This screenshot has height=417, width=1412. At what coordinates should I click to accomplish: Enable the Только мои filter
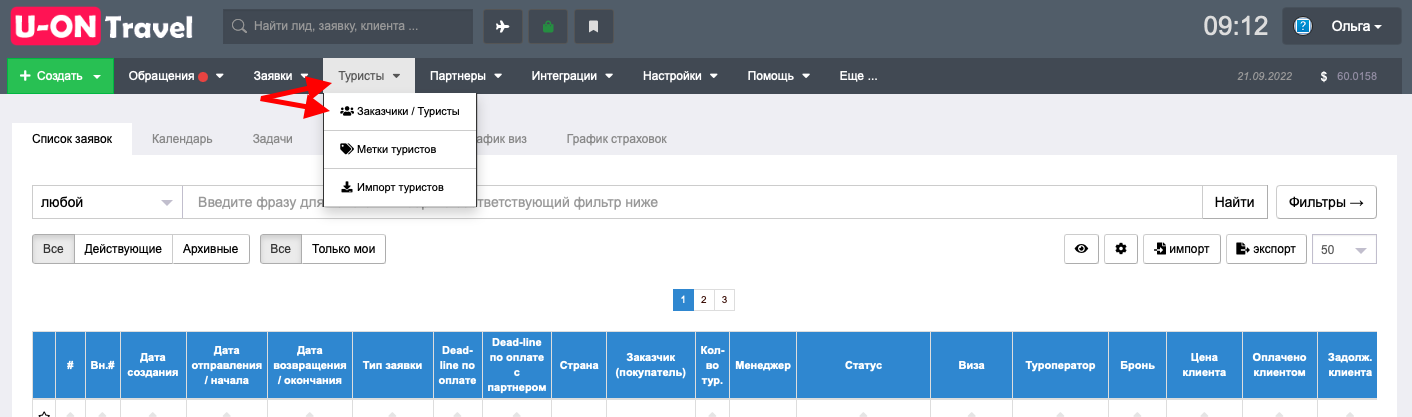point(343,249)
